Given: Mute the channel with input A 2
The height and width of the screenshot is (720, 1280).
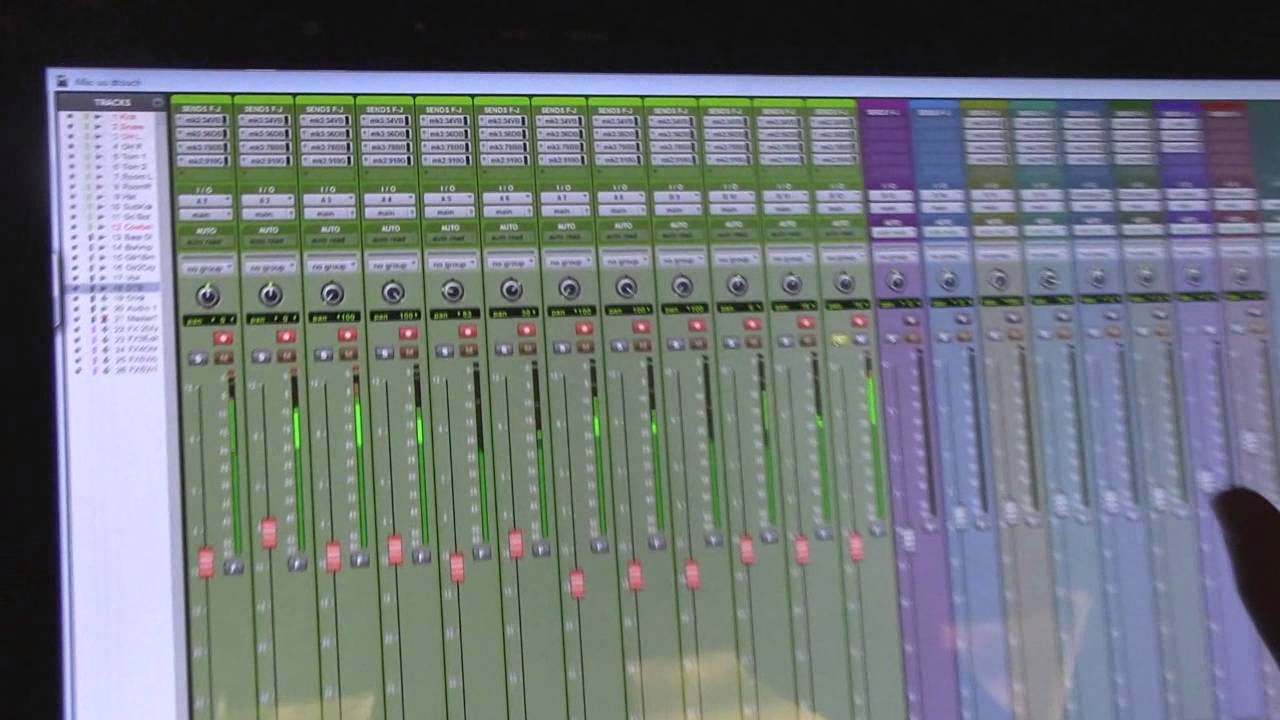Looking at the screenshot, I should tap(286, 355).
